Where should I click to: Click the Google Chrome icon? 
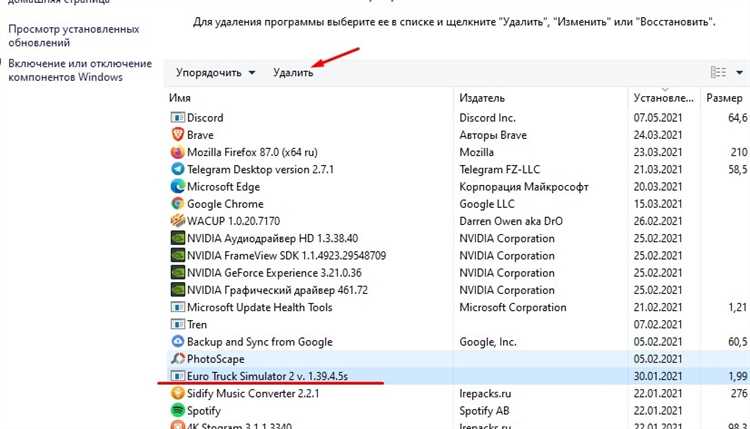tap(177, 204)
